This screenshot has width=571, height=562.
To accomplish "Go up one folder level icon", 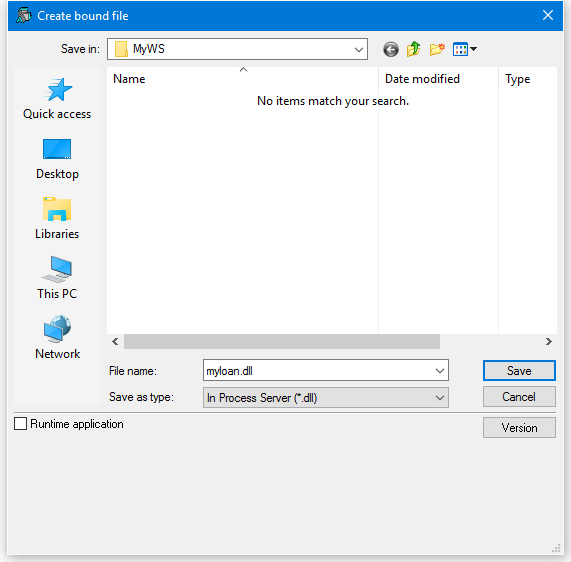I will point(414,49).
